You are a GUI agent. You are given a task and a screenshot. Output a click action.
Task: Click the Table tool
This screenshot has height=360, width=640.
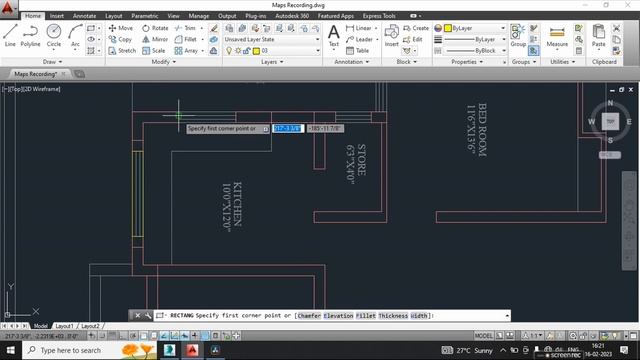[358, 51]
